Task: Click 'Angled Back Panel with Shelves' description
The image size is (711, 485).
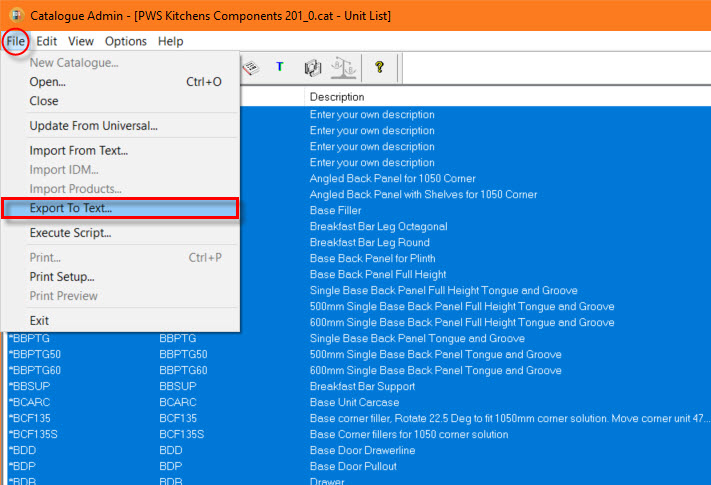Action: point(424,194)
